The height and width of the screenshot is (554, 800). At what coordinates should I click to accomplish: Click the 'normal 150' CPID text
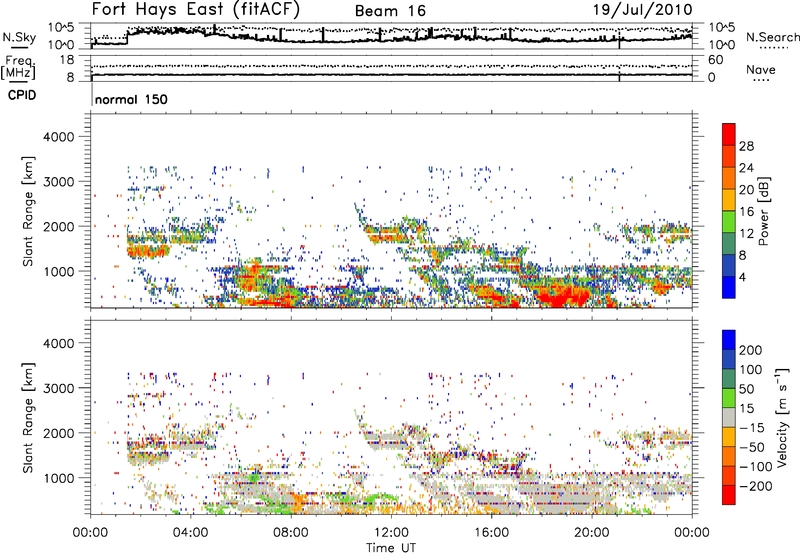(131, 99)
